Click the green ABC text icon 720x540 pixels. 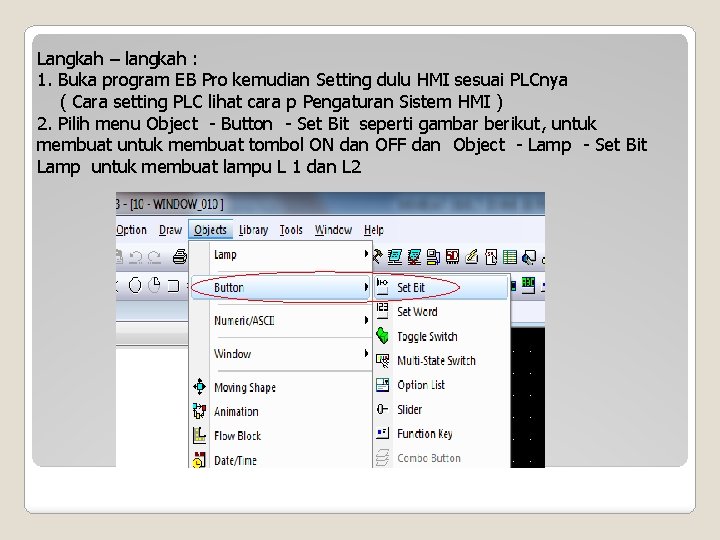click(x=528, y=285)
